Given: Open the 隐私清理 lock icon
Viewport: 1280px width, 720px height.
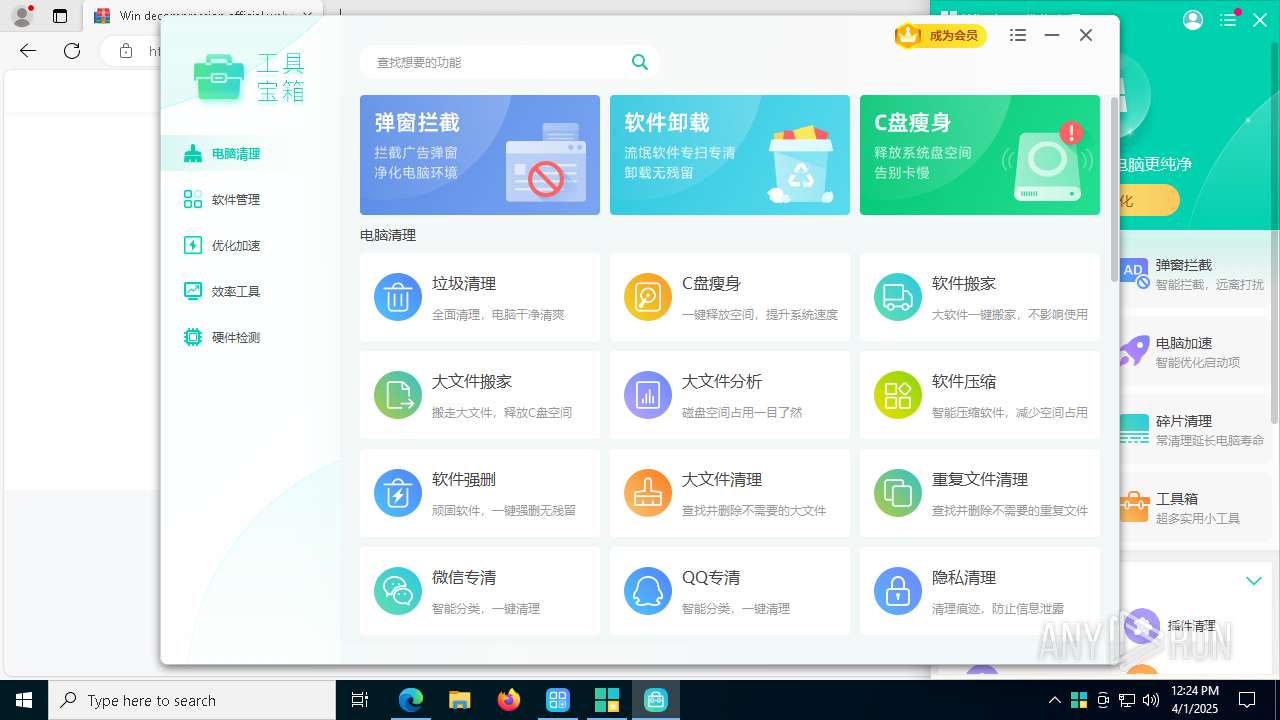Looking at the screenshot, I should point(898,591).
